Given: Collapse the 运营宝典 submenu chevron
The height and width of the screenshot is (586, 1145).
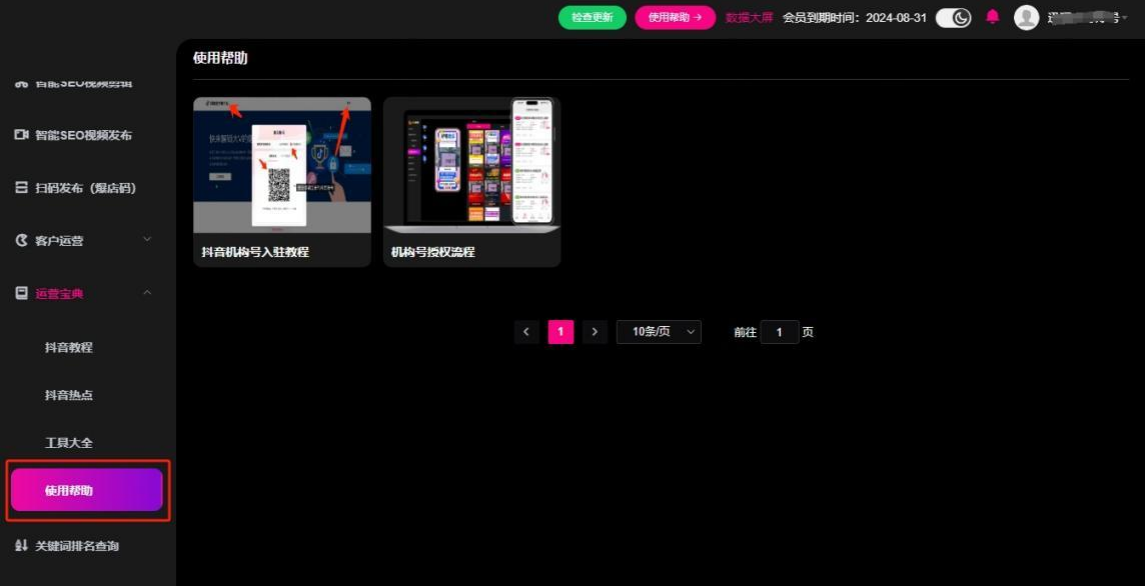Looking at the screenshot, I should [x=147, y=293].
